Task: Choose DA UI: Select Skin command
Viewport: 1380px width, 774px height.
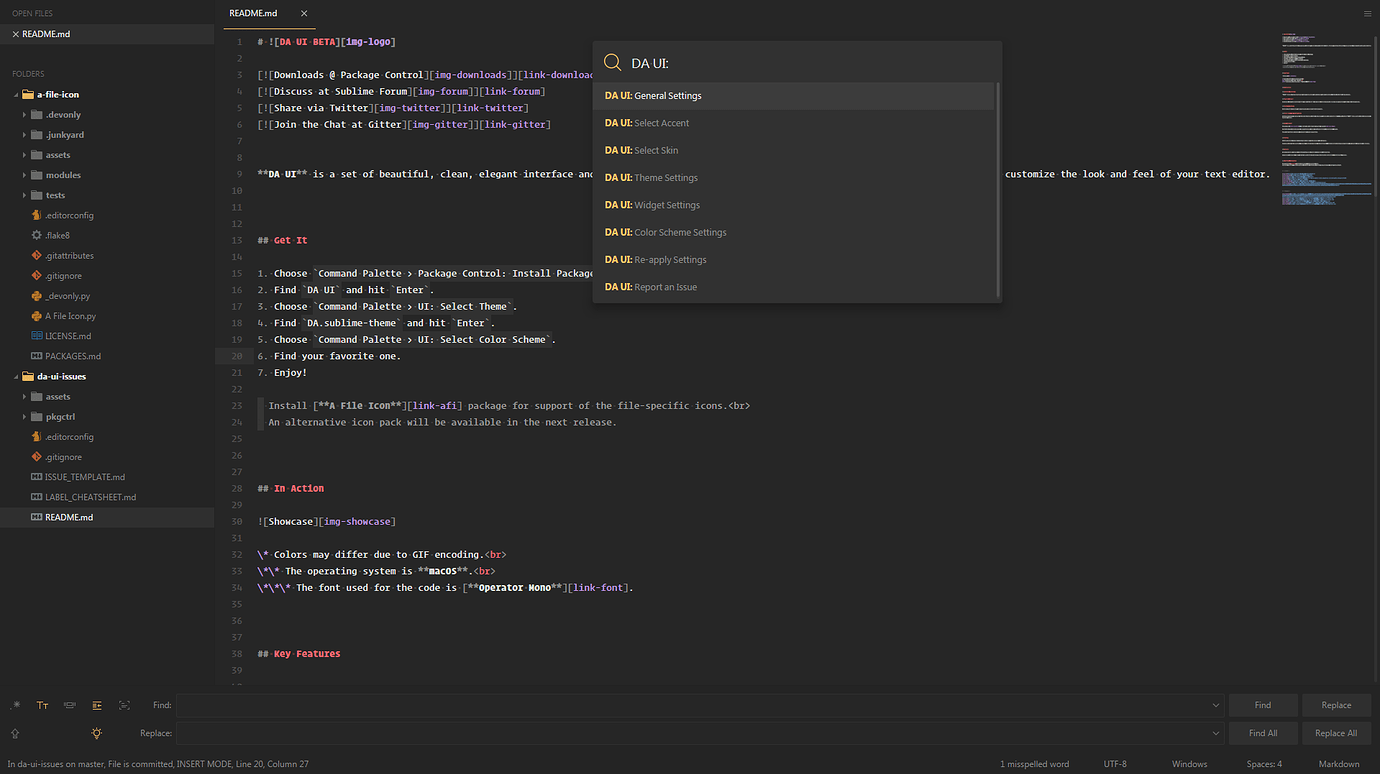Action: [x=794, y=150]
